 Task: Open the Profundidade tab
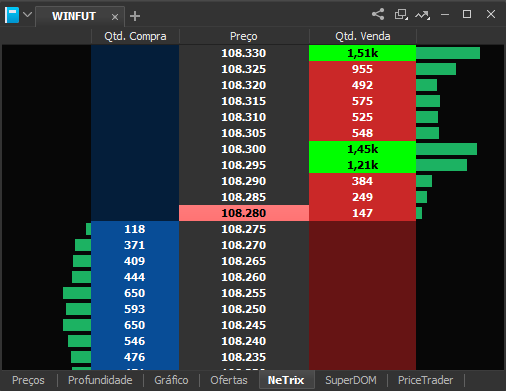[x=100, y=380]
